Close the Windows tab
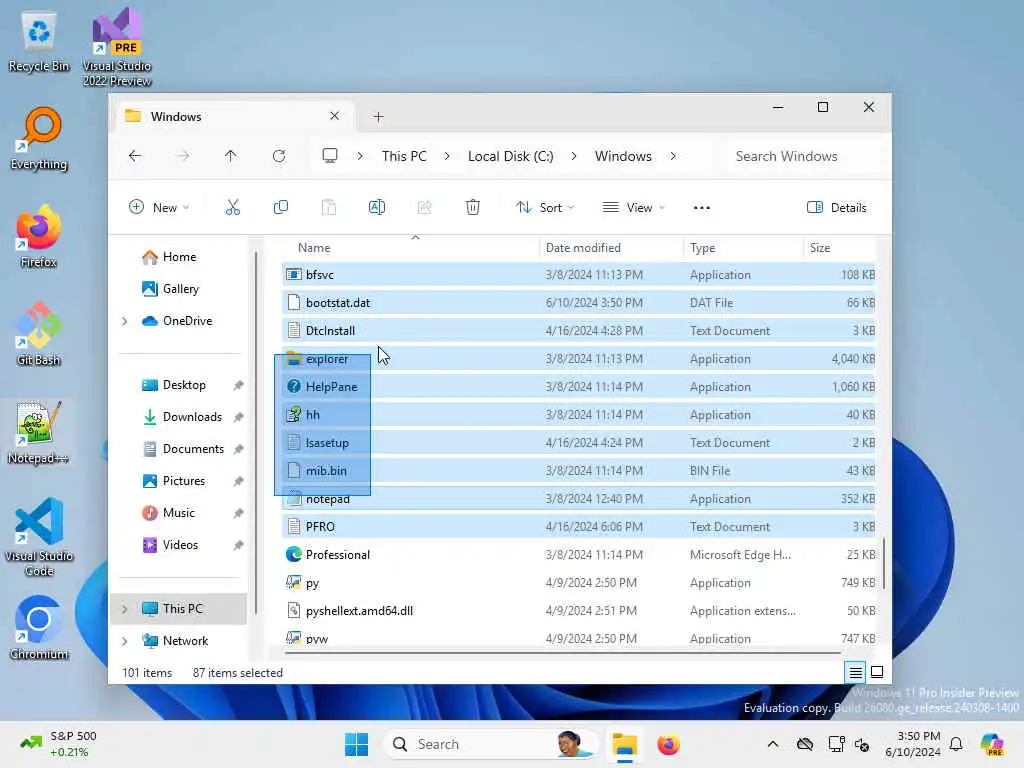 pos(334,116)
